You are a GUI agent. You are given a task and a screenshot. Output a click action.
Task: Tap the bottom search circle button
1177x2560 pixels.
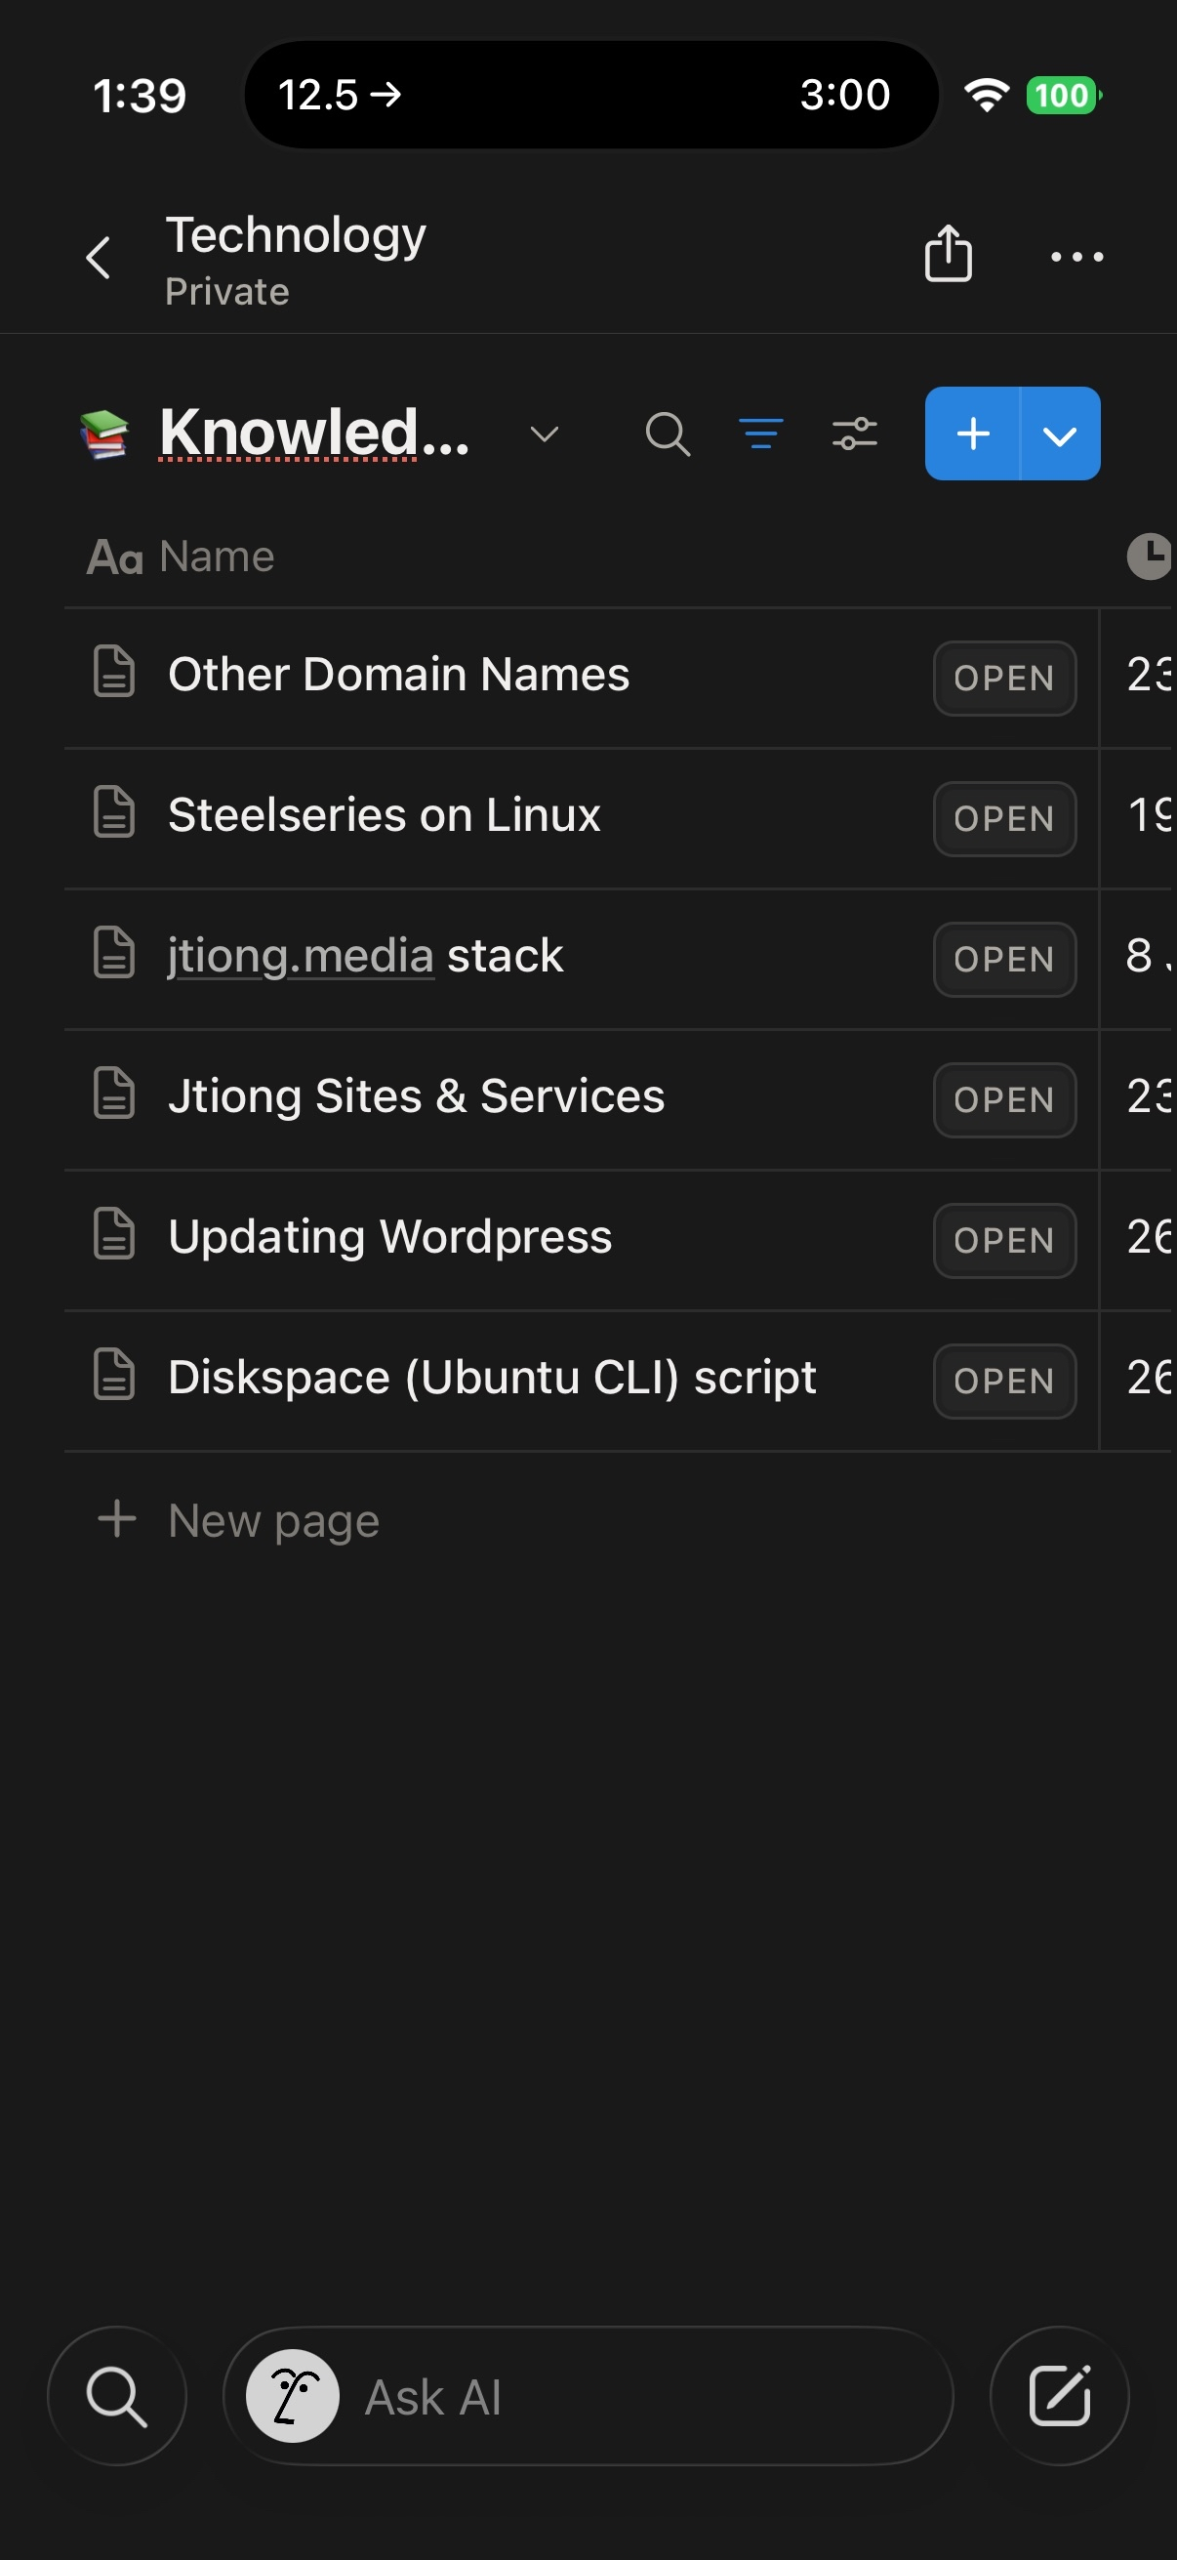point(117,2396)
